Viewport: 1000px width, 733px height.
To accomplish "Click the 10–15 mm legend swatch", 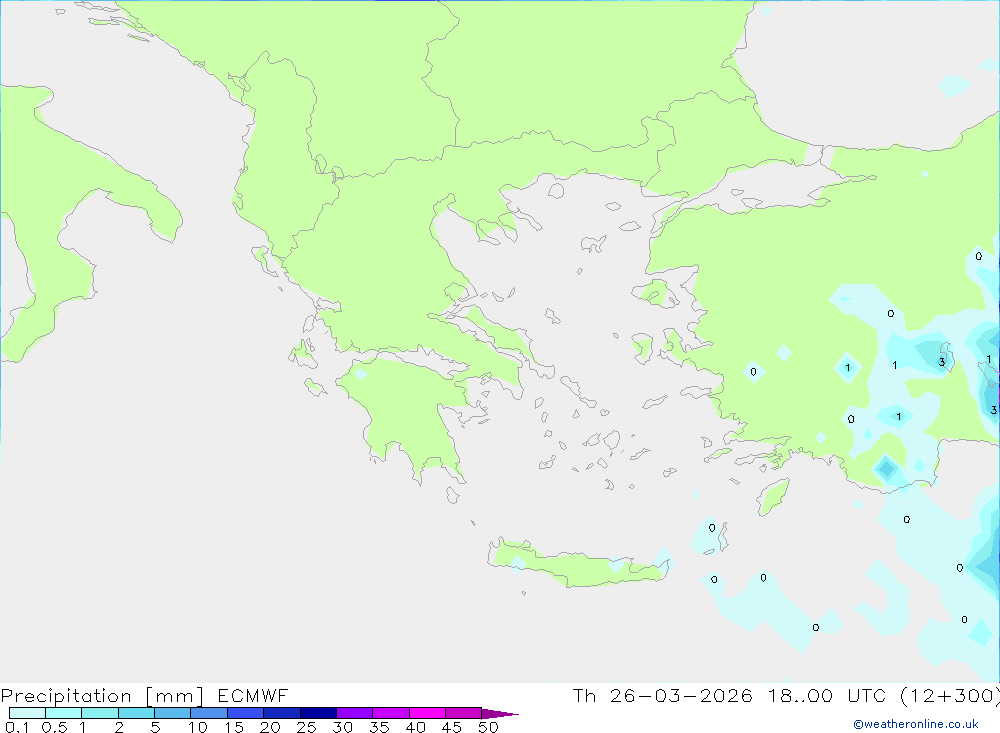I will (209, 713).
